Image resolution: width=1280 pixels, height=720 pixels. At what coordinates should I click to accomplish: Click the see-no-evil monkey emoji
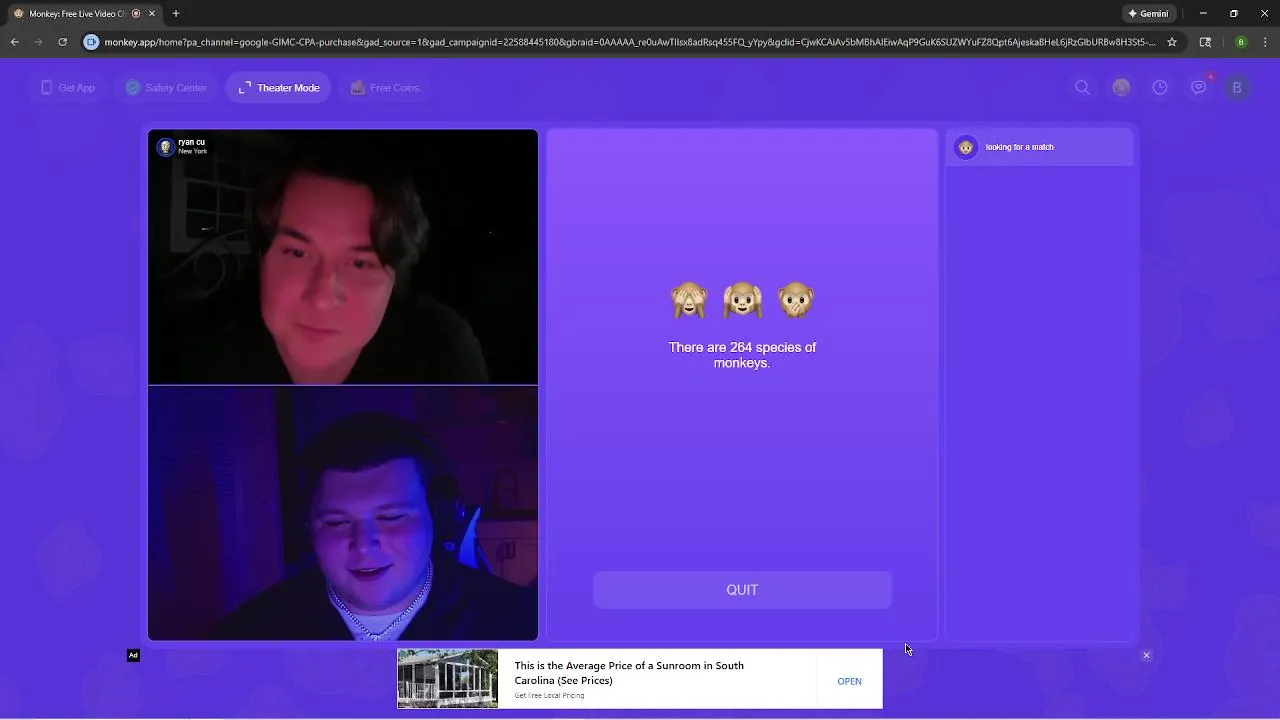(689, 300)
